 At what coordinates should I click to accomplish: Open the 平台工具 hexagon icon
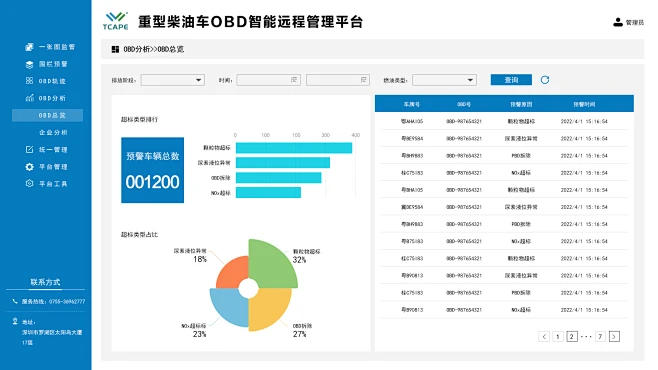[29, 183]
